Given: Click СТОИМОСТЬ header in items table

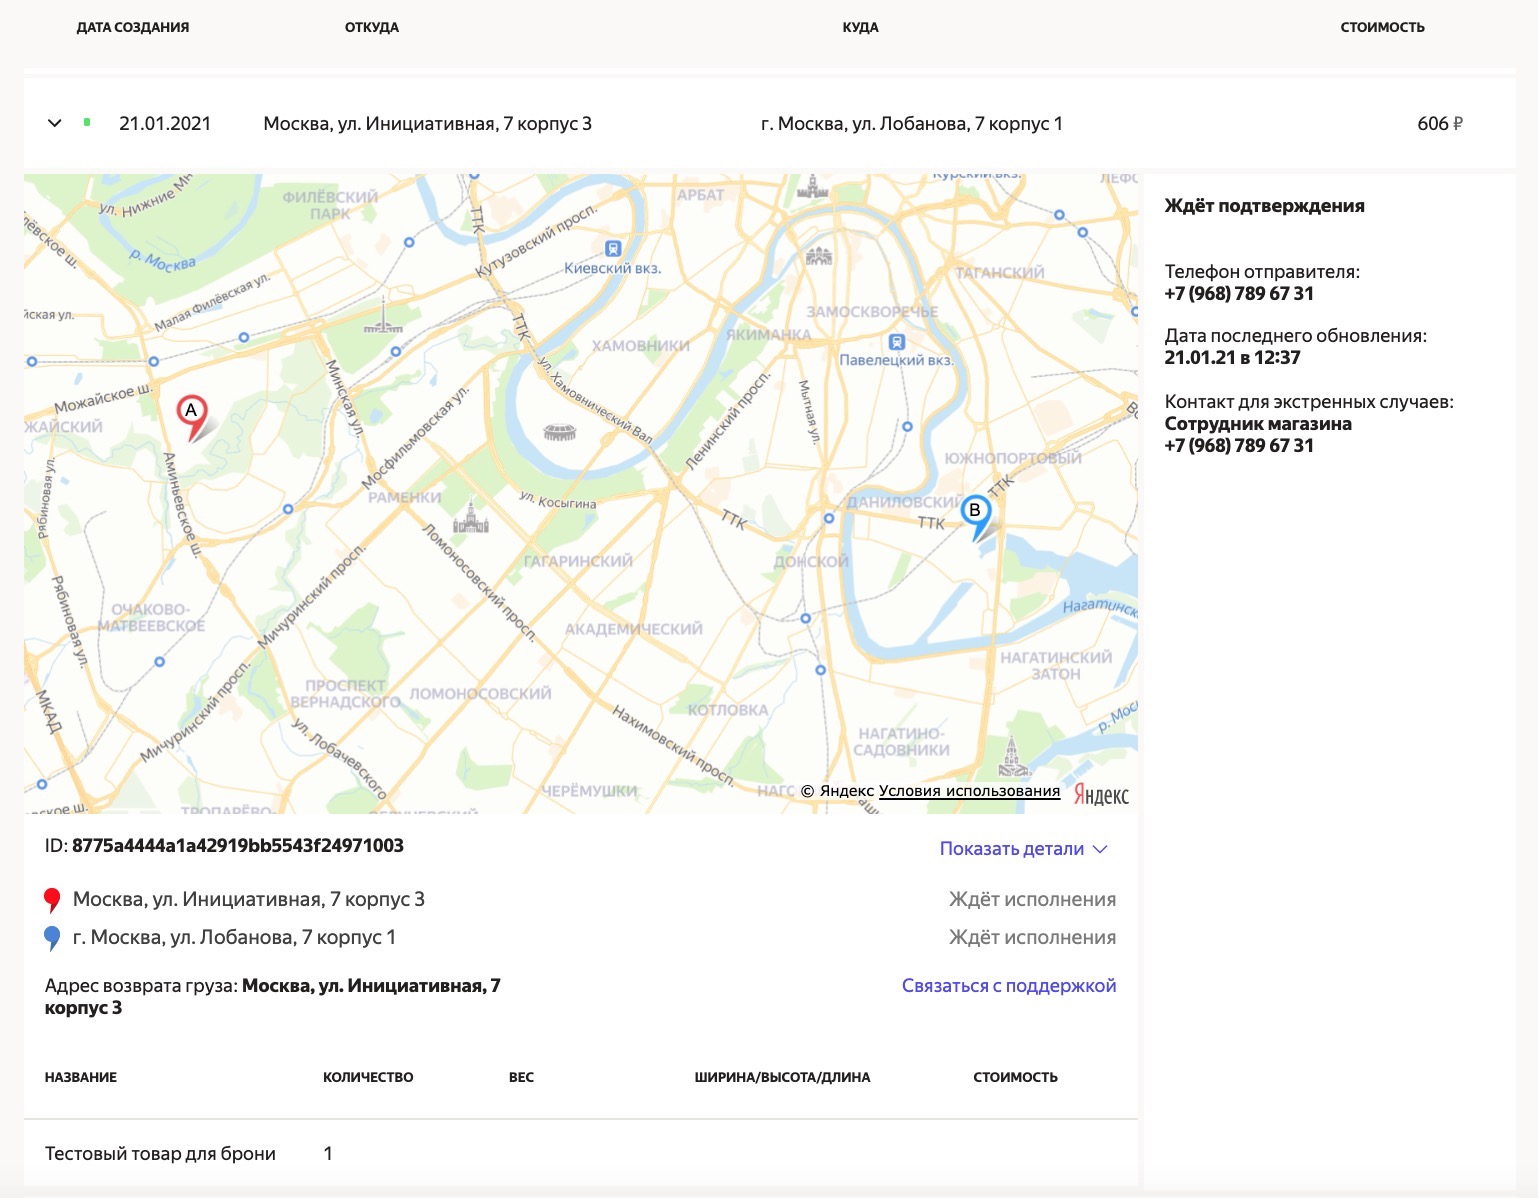Looking at the screenshot, I should (1015, 1077).
